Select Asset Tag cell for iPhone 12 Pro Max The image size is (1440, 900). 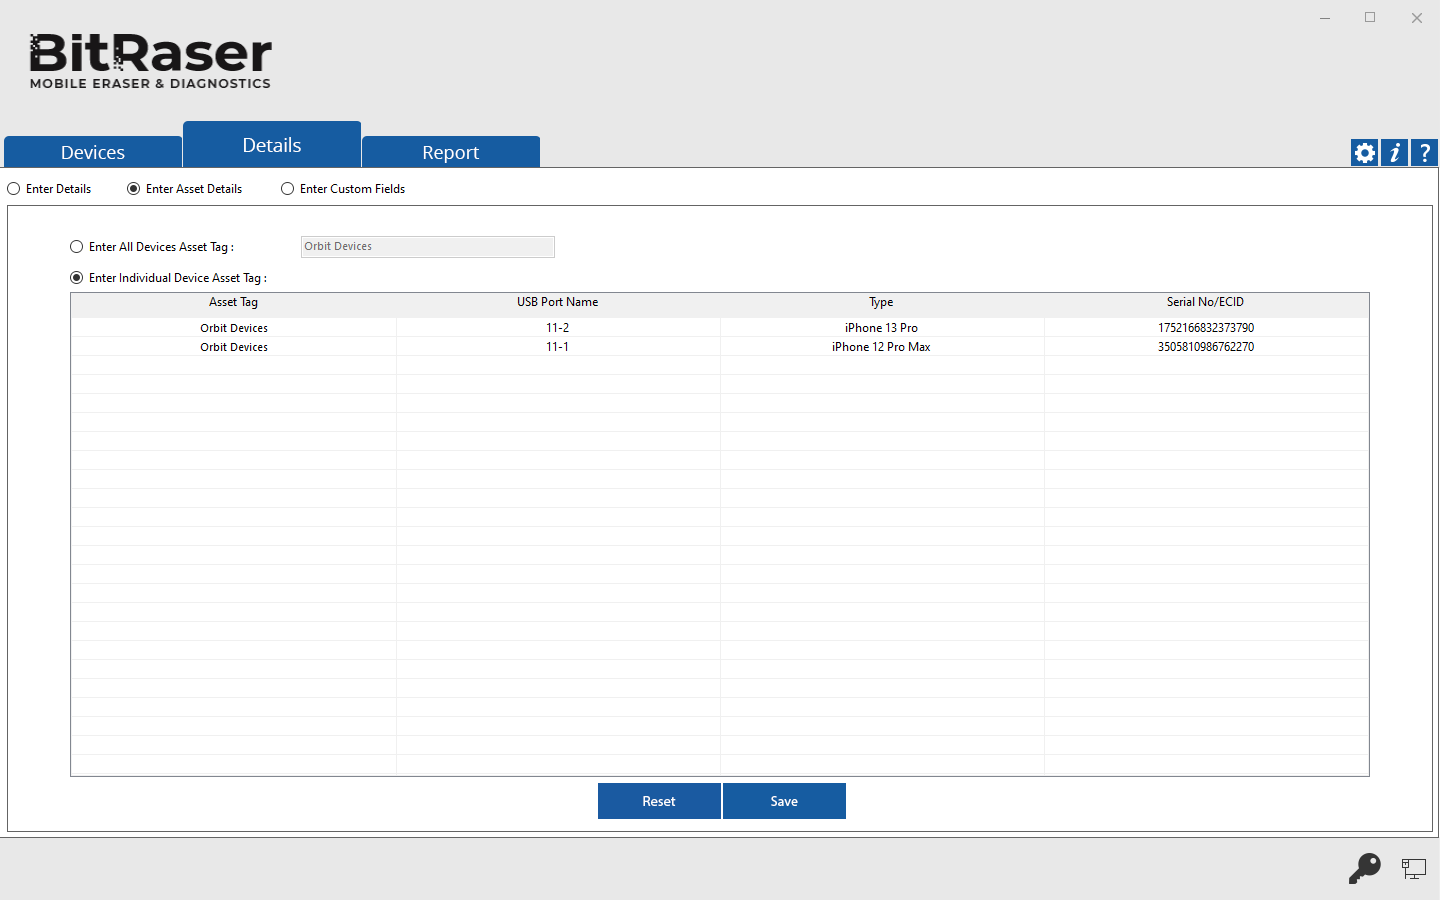pos(234,347)
